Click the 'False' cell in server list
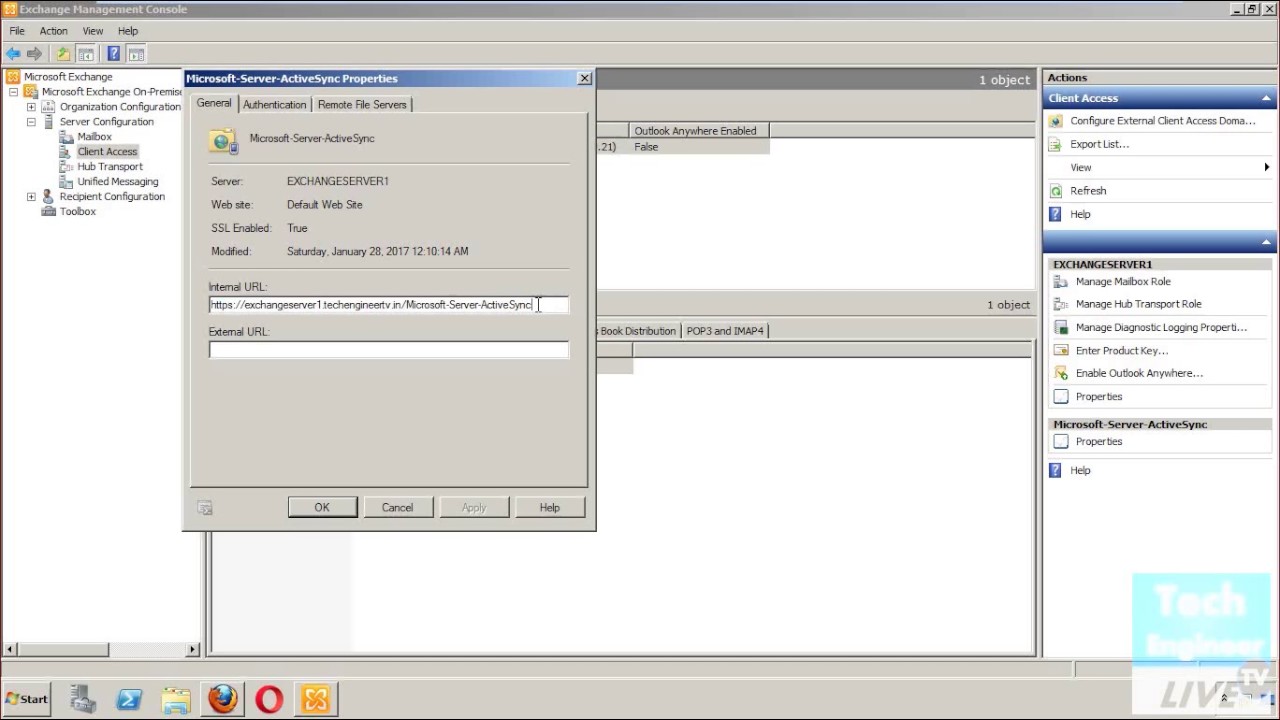Viewport: 1280px width, 720px height. [646, 147]
